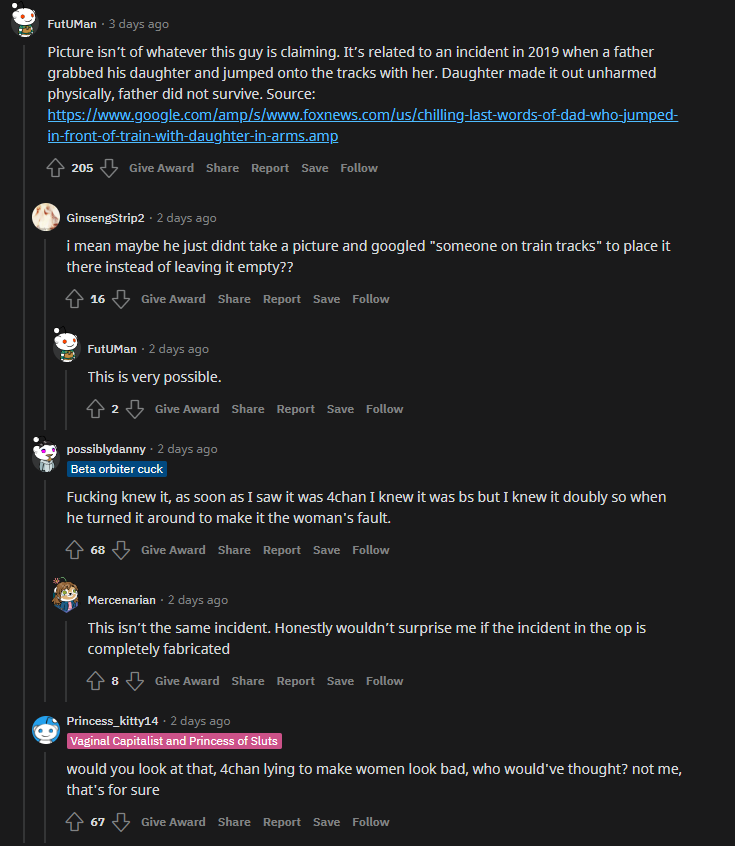Image resolution: width=735 pixels, height=846 pixels.
Task: Collapse the GinsengStrip2 reply thread line
Action: pos(45,335)
